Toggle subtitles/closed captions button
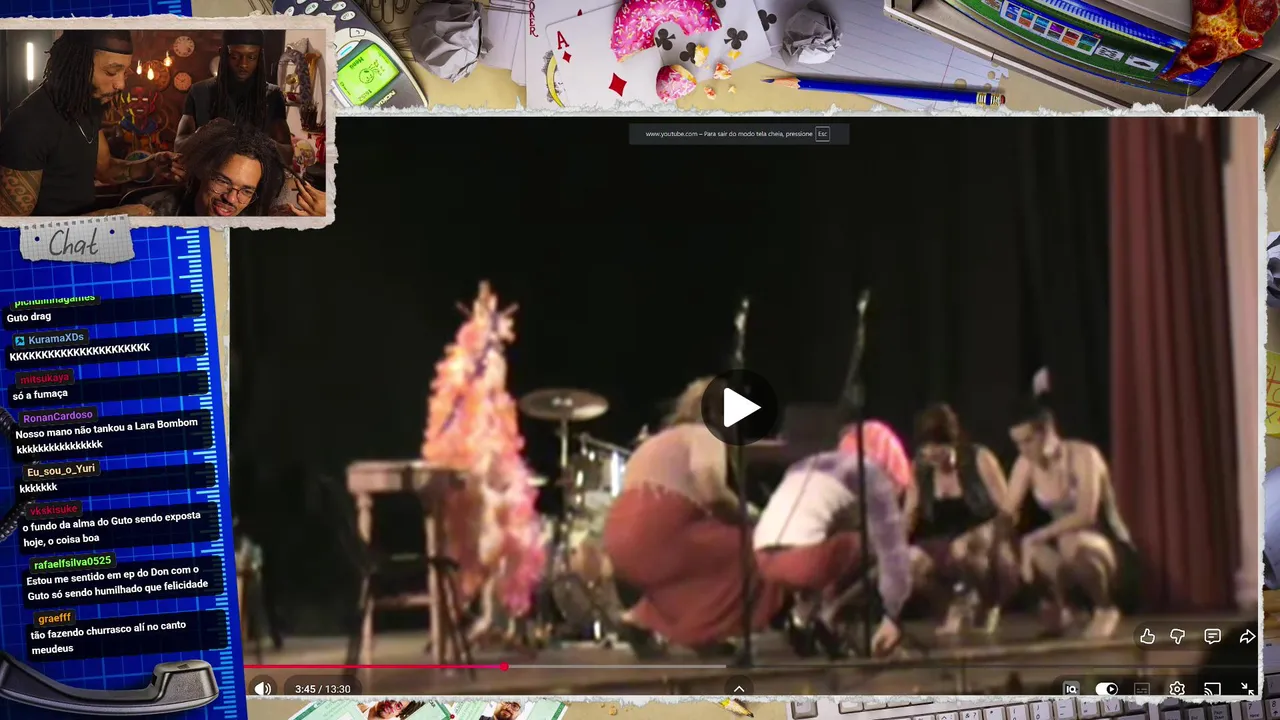Screen dimensions: 1280x720 (1142, 689)
